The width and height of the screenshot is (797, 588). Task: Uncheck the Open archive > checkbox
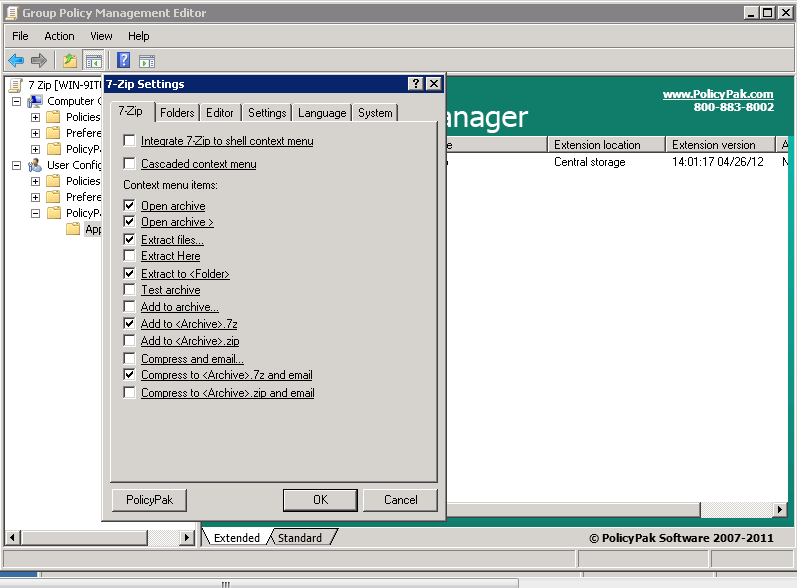click(130, 222)
